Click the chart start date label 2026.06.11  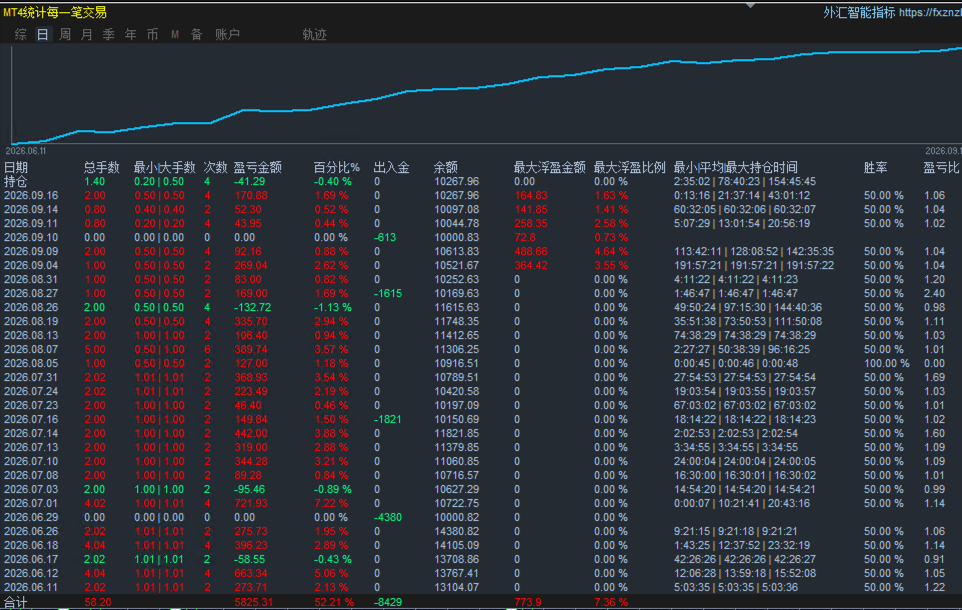[26, 151]
